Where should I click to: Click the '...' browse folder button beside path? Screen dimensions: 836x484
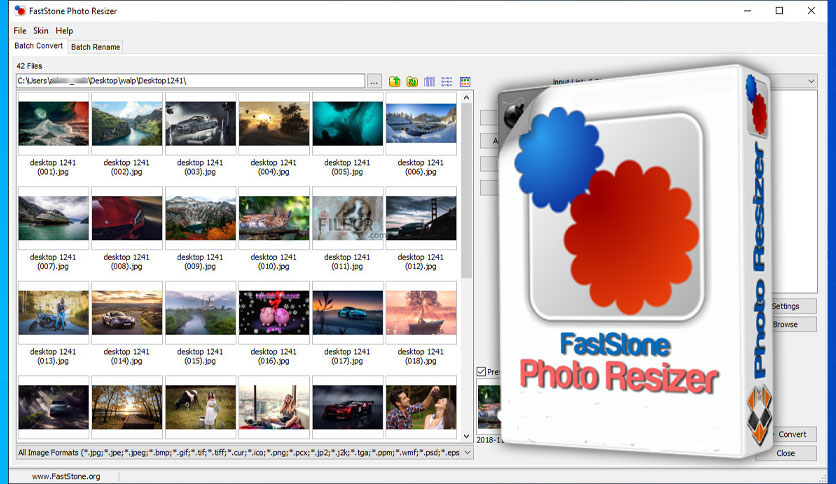374,81
